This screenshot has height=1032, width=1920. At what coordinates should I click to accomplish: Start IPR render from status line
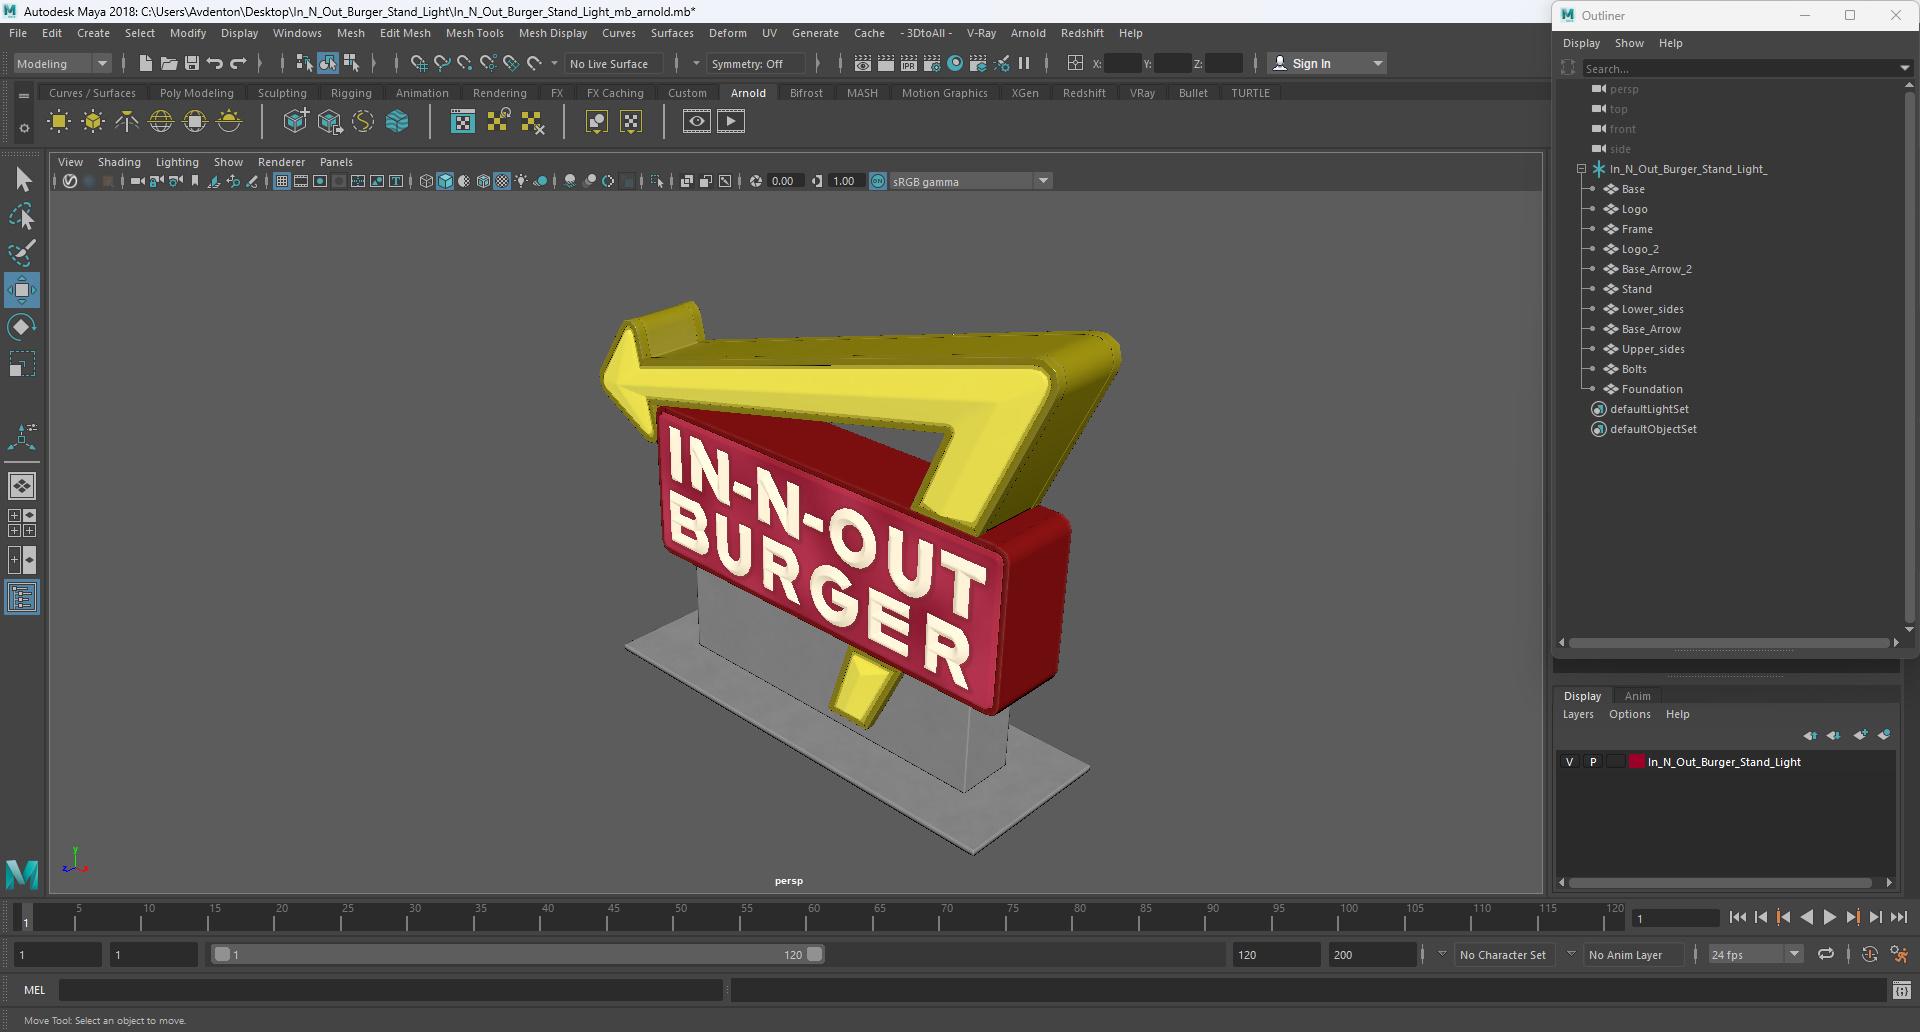pos(909,63)
